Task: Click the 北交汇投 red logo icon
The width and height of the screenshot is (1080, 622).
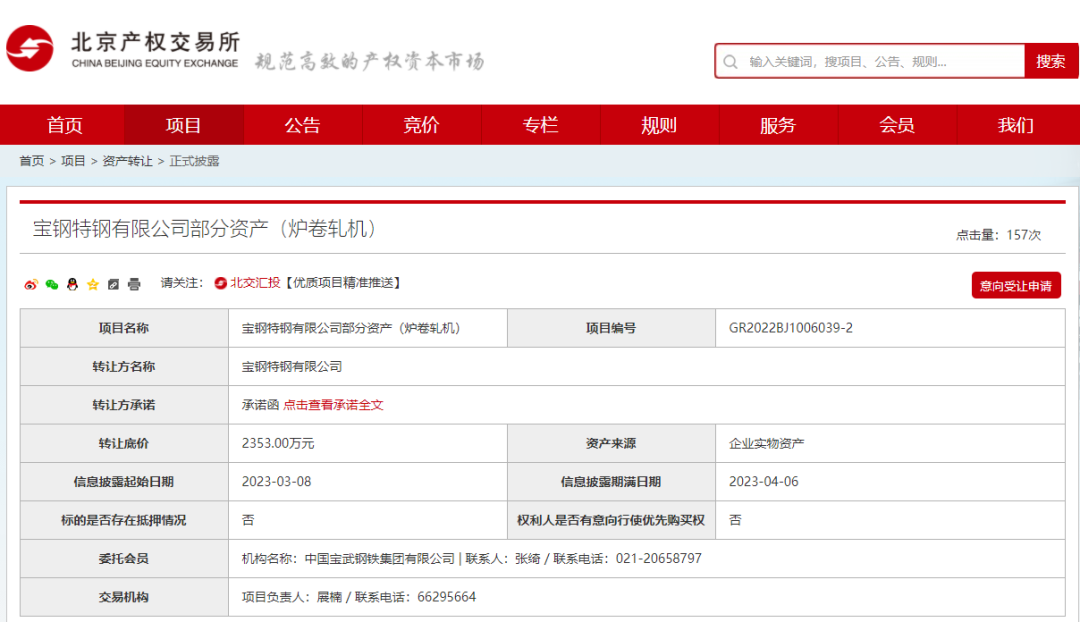Action: coord(220,283)
